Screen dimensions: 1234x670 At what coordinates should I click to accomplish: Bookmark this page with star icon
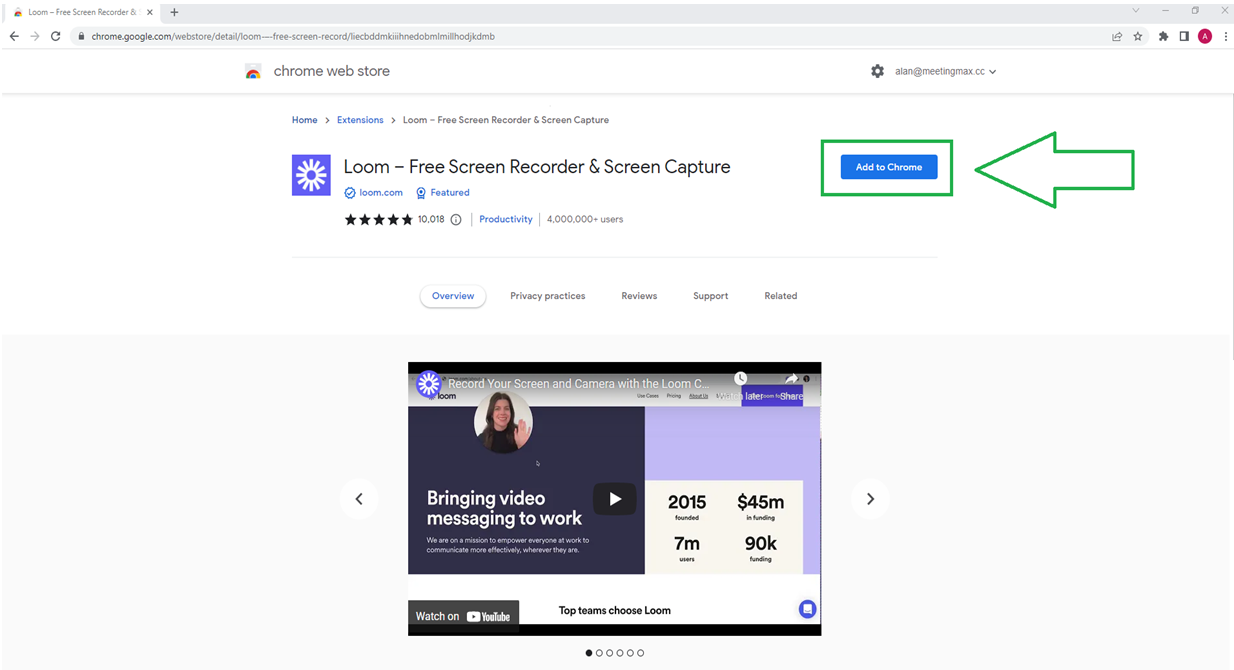(1138, 36)
